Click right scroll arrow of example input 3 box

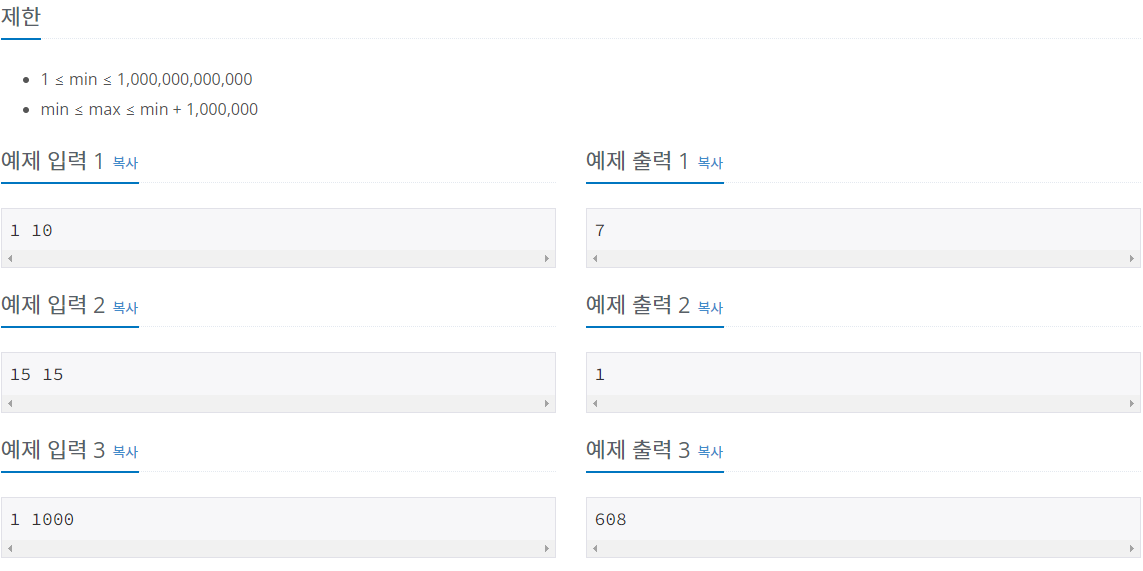tap(547, 548)
